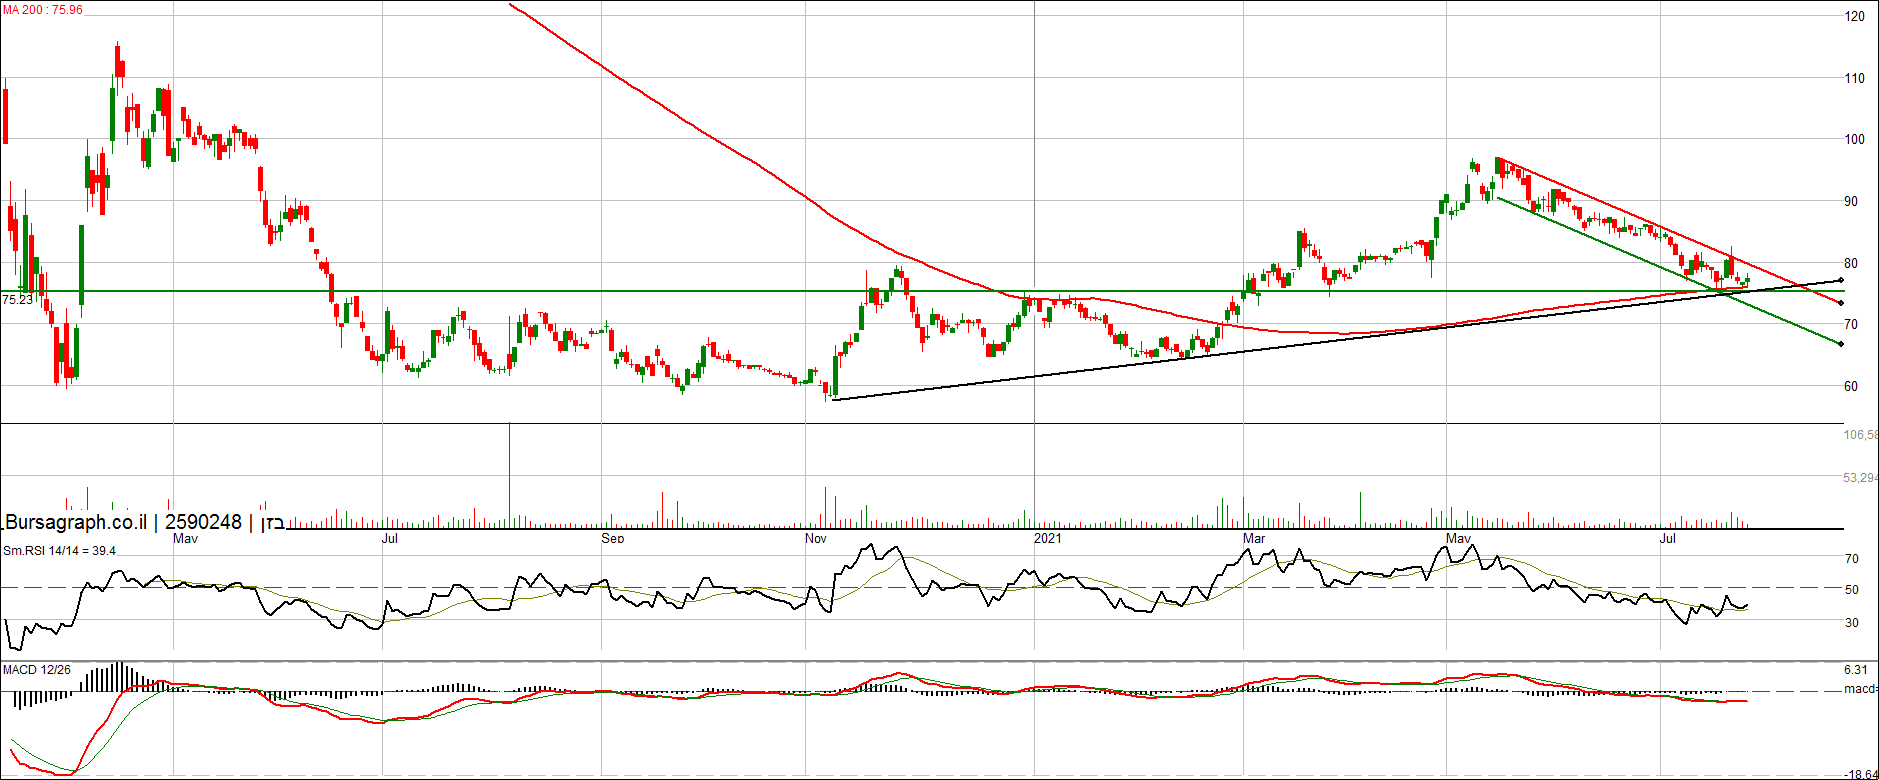
Task: Select the Nov marker on the time axis
Action: tap(815, 539)
